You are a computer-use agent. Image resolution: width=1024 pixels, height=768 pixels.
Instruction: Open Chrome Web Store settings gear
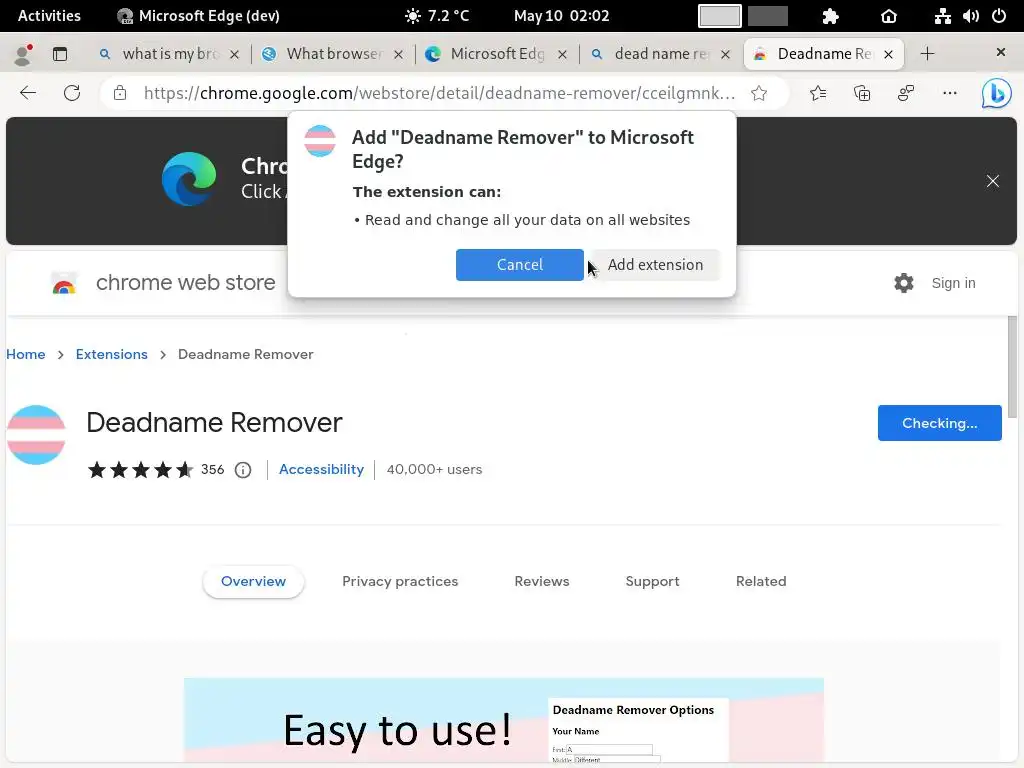(904, 283)
